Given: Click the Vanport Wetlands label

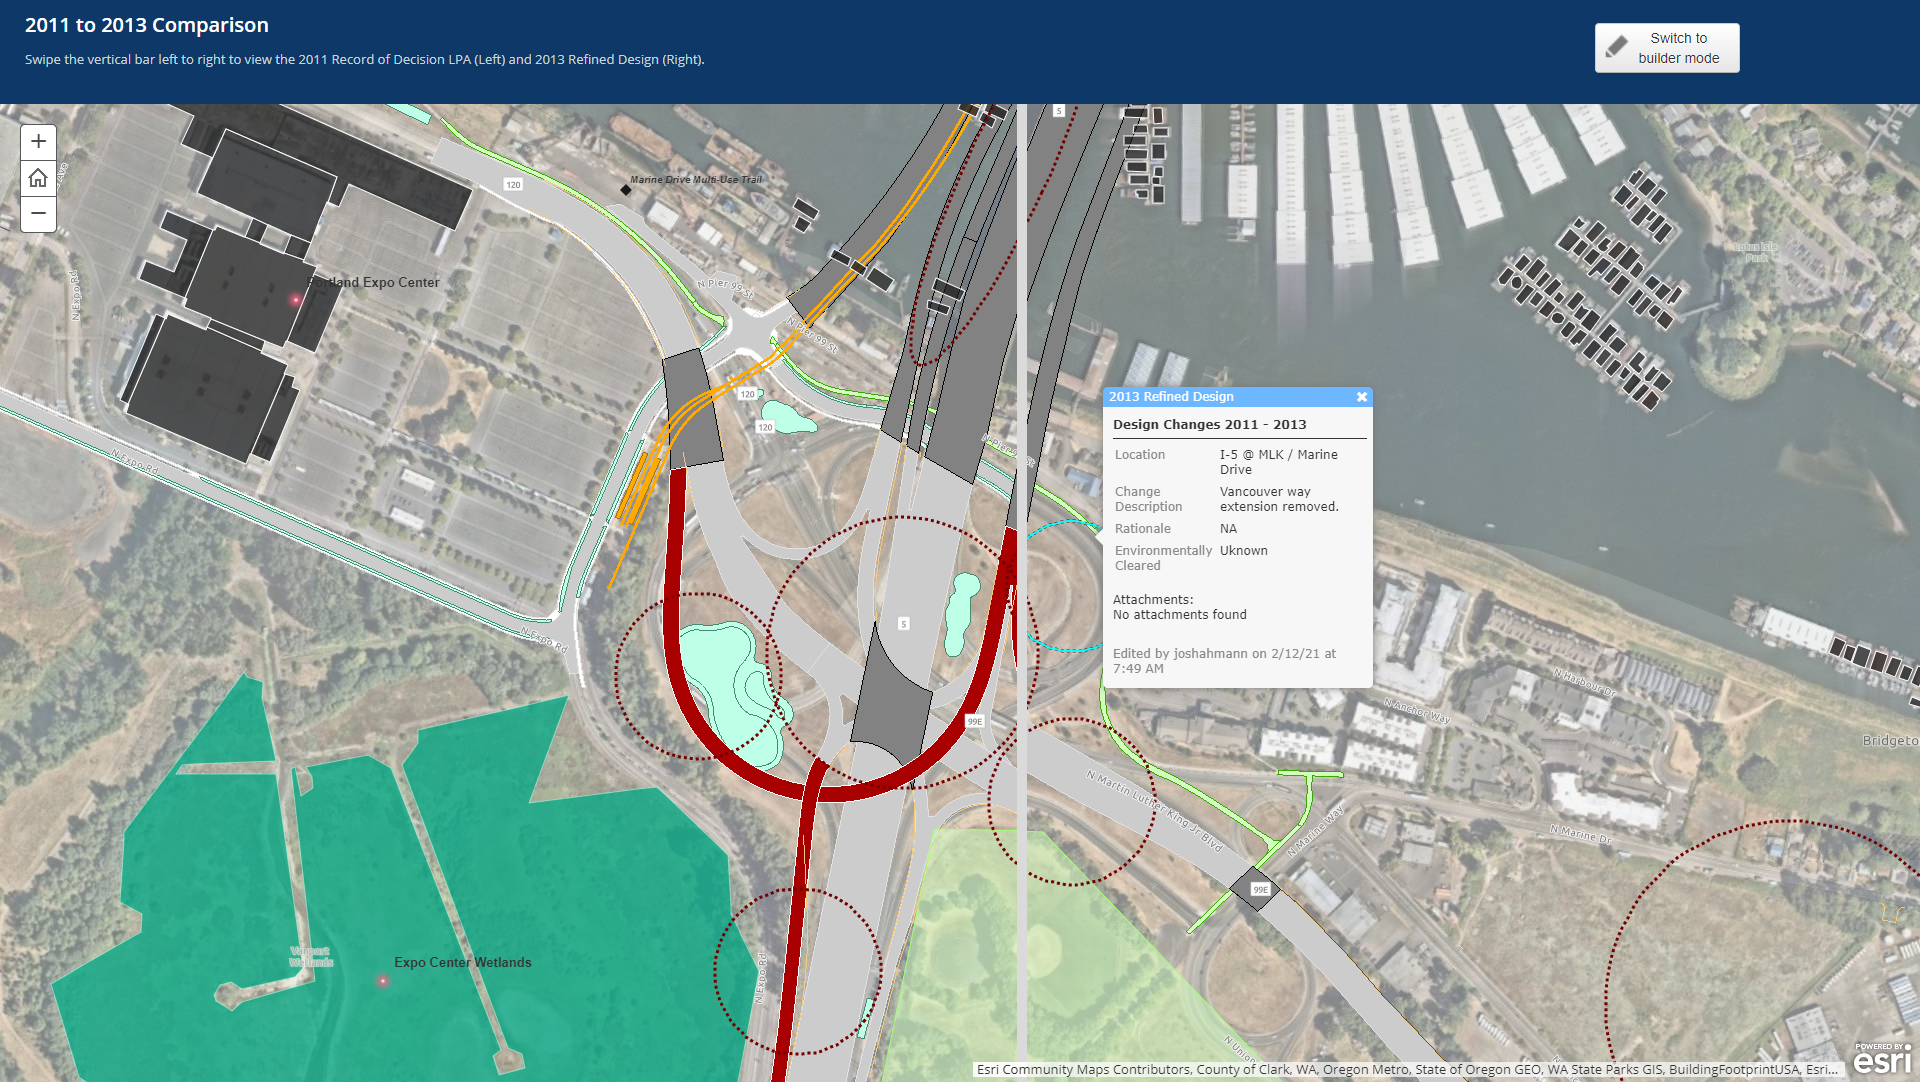Looking at the screenshot, I should (311, 957).
